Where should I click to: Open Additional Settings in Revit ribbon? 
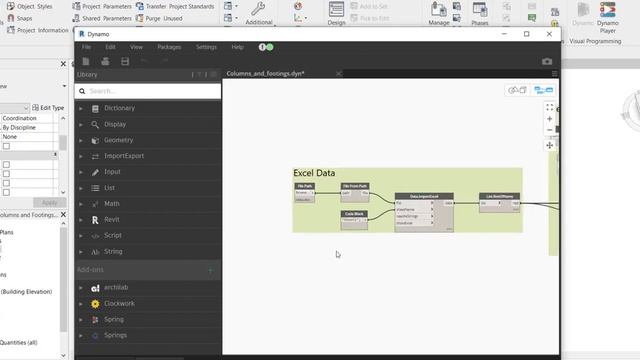[x=259, y=13]
